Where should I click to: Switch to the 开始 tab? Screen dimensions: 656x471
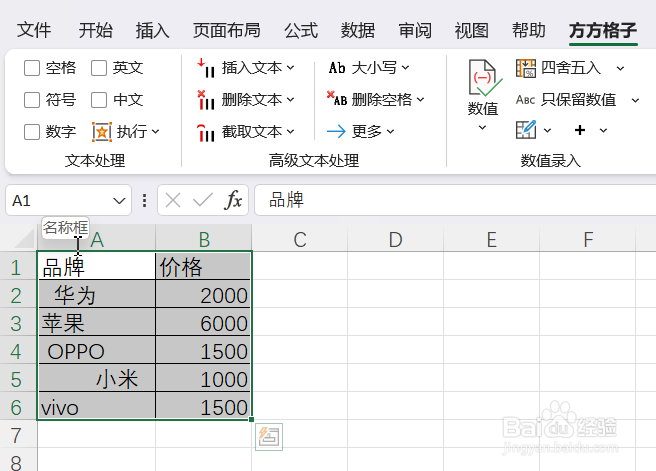pyautogui.click(x=96, y=31)
